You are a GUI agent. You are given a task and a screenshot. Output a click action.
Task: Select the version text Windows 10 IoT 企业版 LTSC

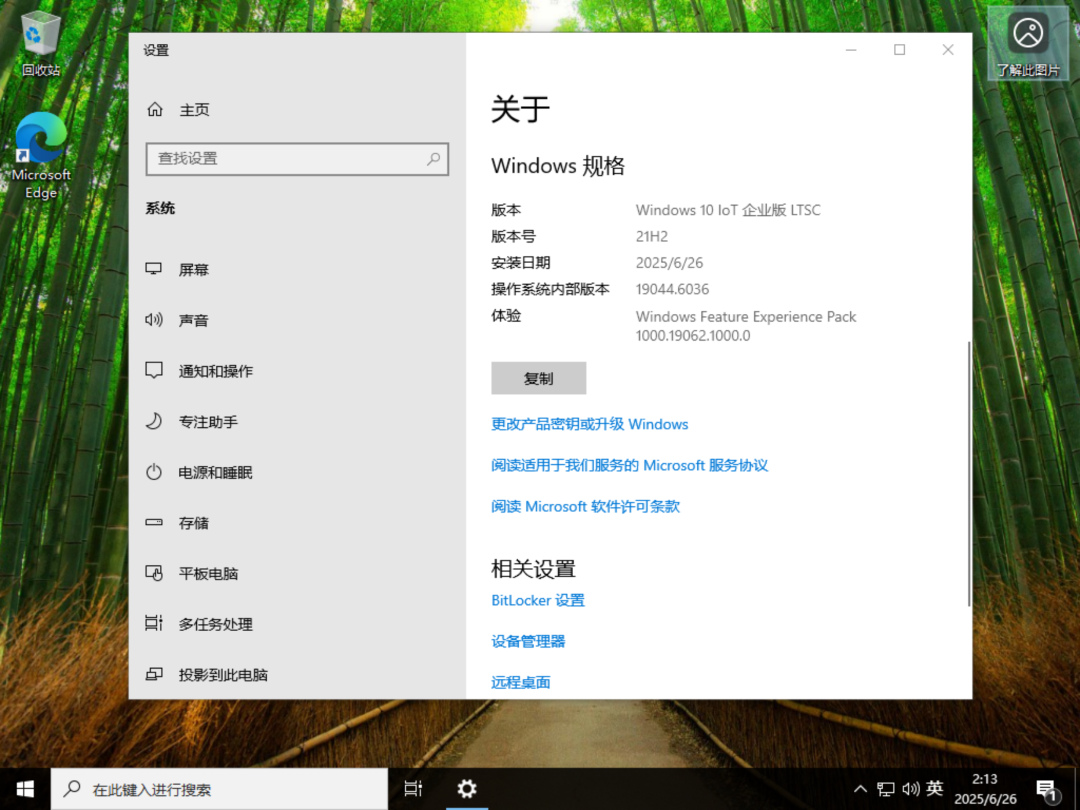[x=728, y=210]
